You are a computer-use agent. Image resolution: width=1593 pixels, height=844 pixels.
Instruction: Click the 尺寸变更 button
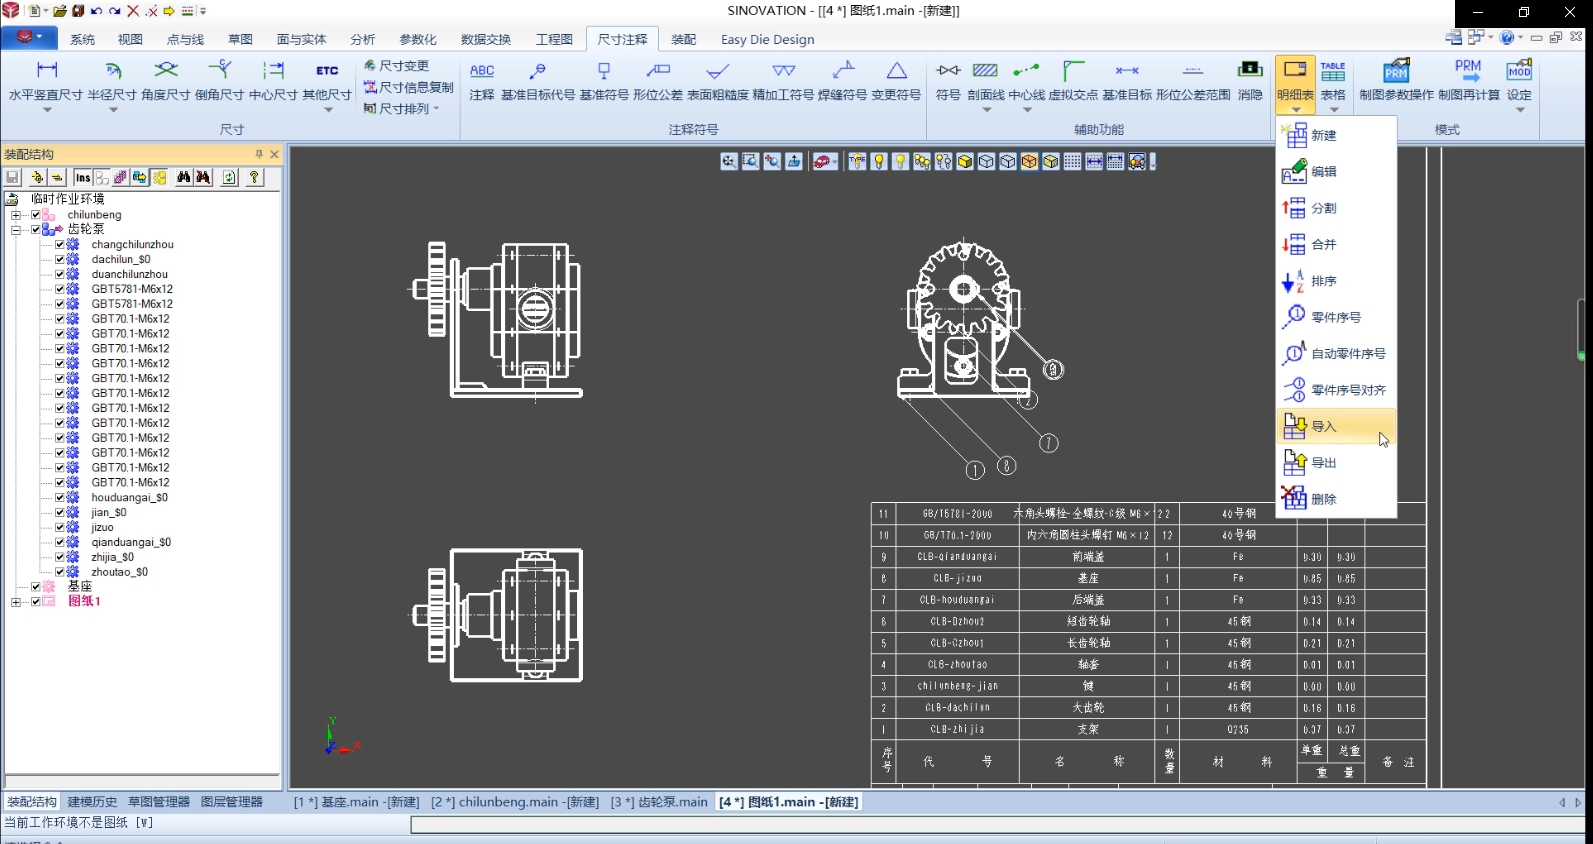(396, 65)
